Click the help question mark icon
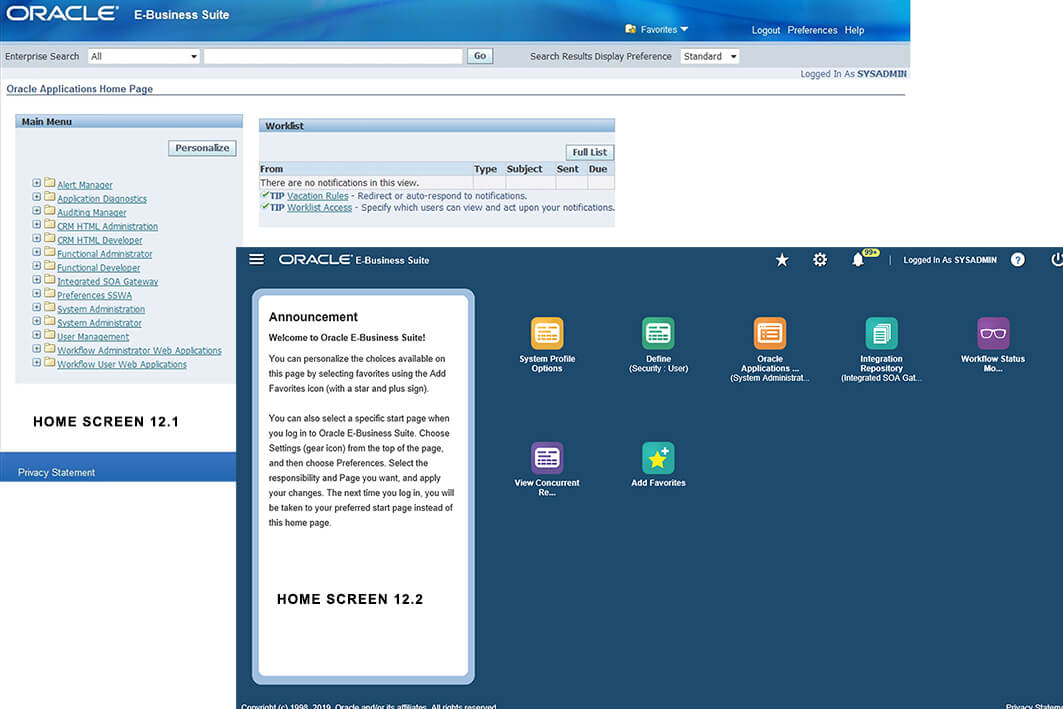 pos(1017,260)
